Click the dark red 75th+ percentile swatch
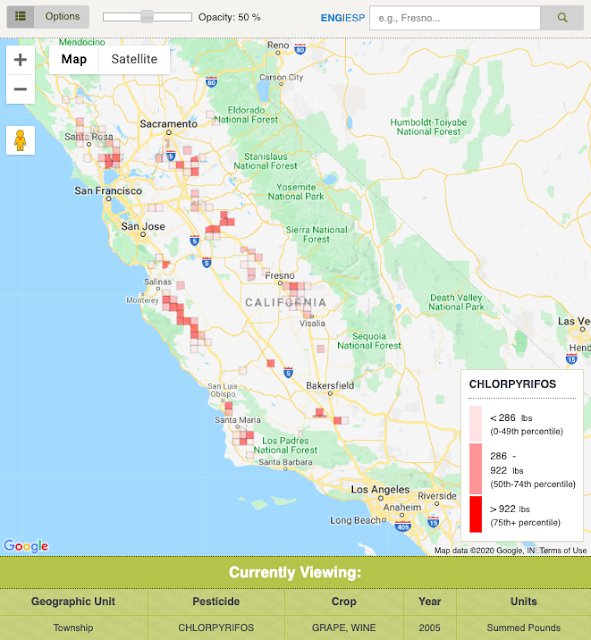 coord(475,514)
